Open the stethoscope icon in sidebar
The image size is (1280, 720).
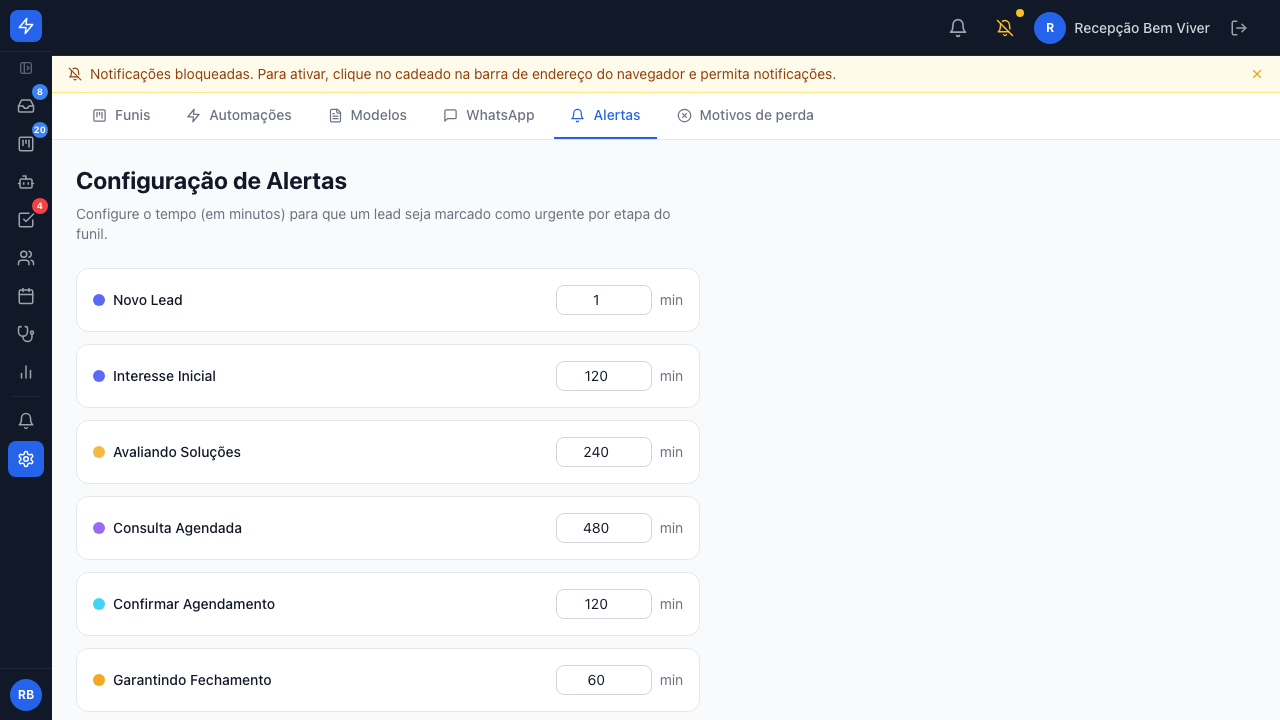point(26,334)
